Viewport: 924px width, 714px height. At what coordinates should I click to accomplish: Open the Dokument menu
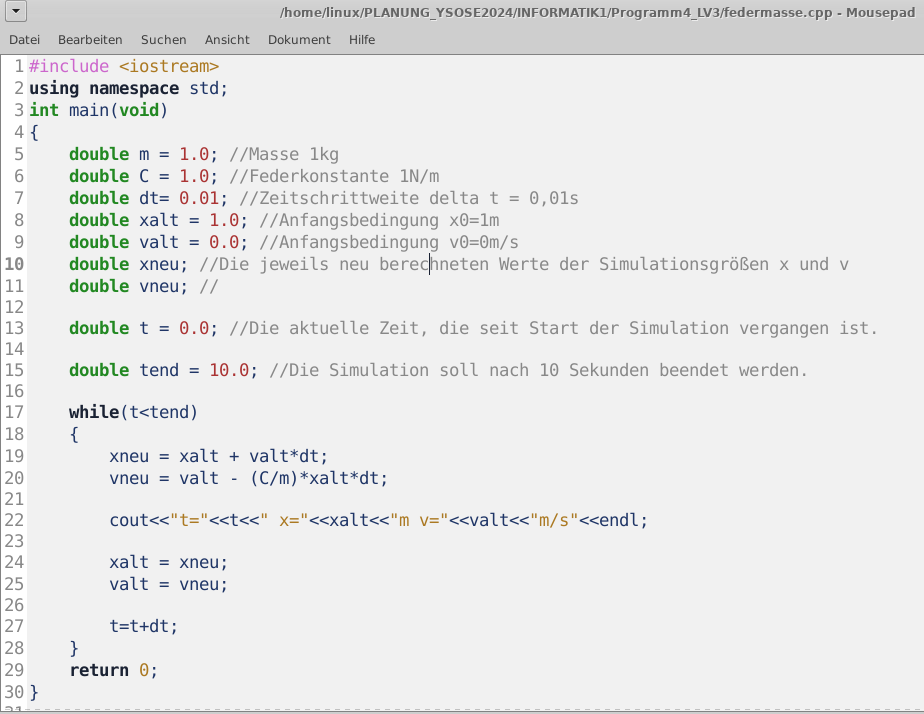click(299, 39)
